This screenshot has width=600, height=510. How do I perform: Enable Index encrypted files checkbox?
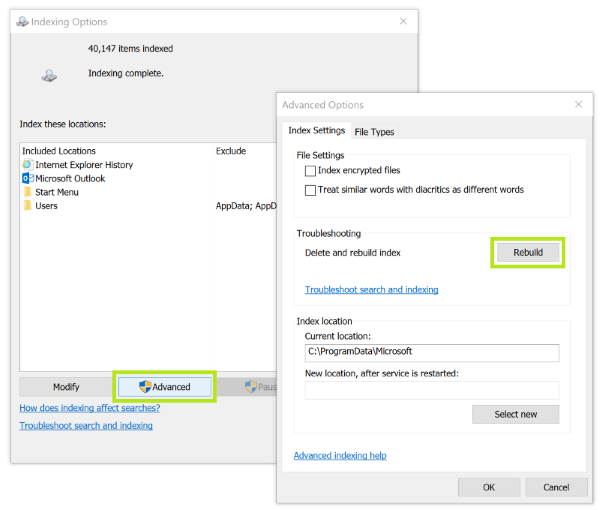pos(310,172)
